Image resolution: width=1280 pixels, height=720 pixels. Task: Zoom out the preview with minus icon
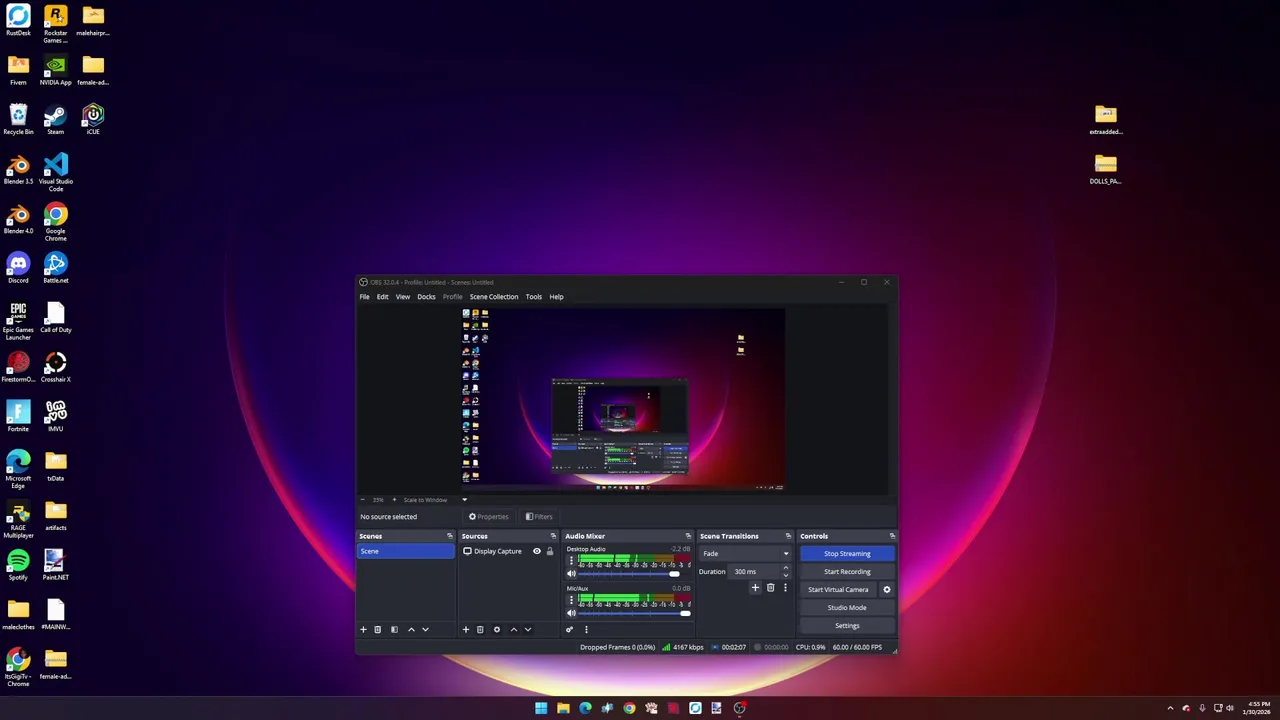click(x=362, y=500)
